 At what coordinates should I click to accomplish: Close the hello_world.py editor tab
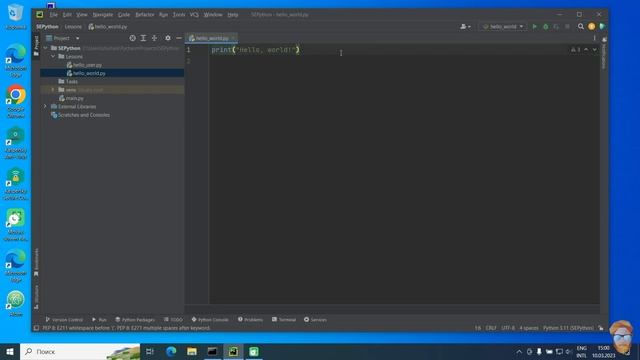(x=233, y=38)
